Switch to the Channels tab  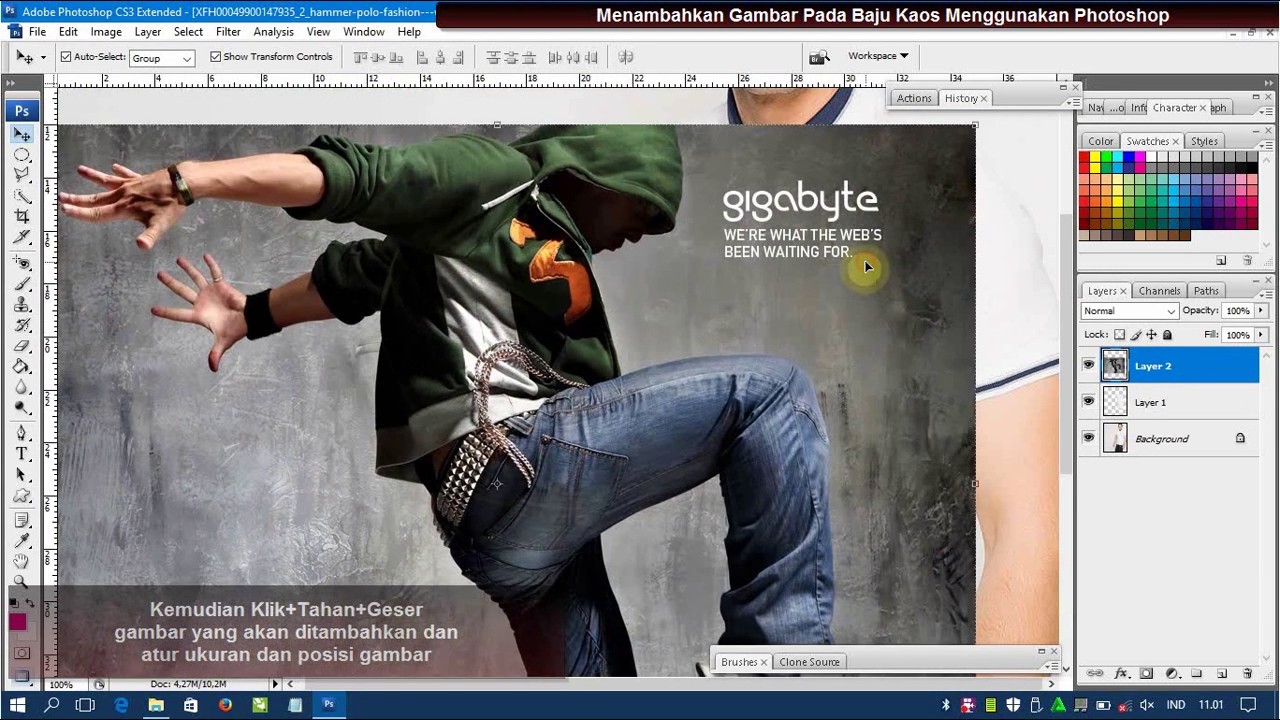point(1159,291)
